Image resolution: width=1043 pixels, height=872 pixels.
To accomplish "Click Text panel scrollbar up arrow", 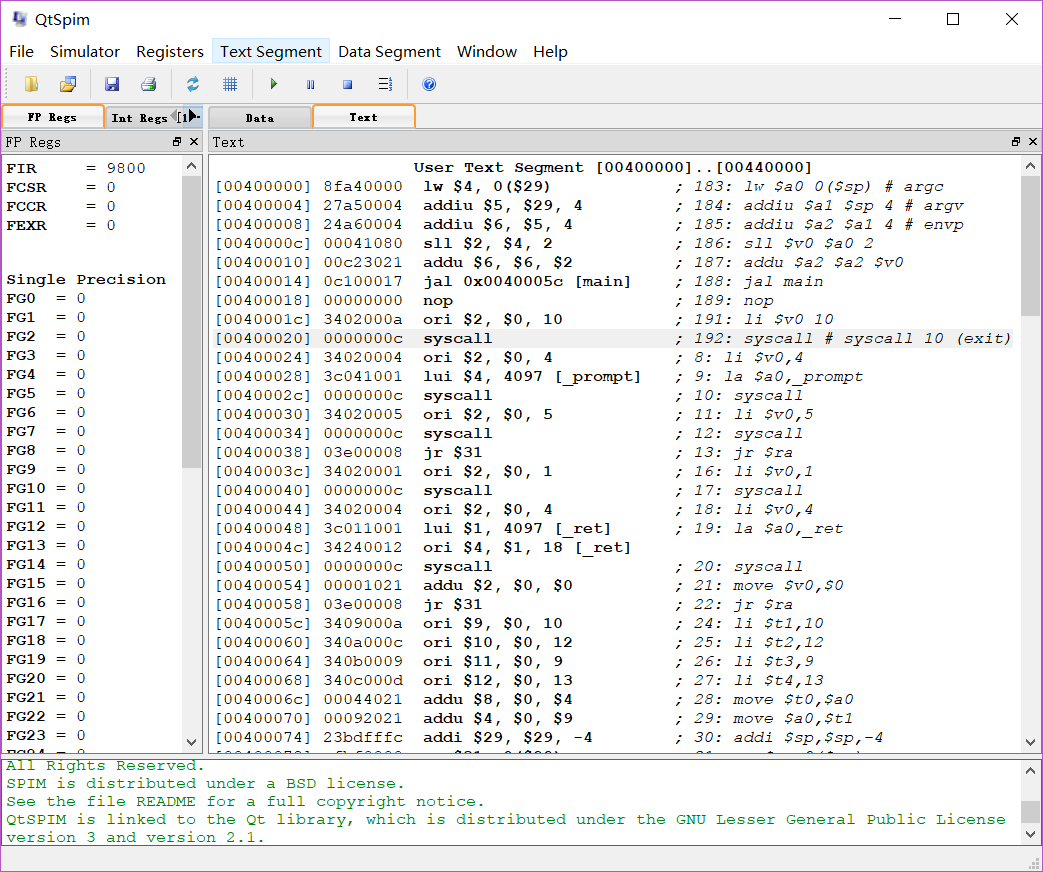I will pyautogui.click(x=1030, y=166).
